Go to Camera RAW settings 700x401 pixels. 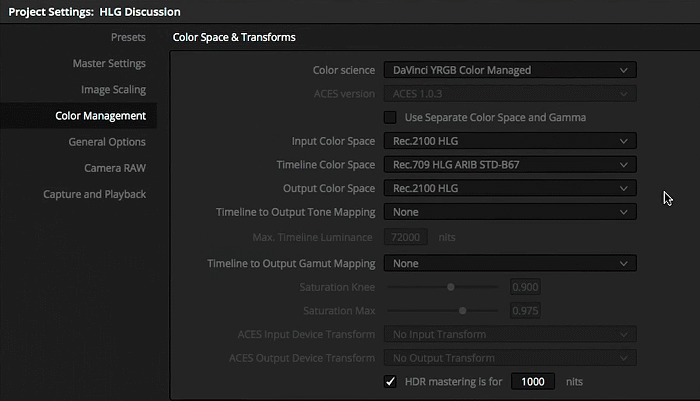pyautogui.click(x=115, y=168)
